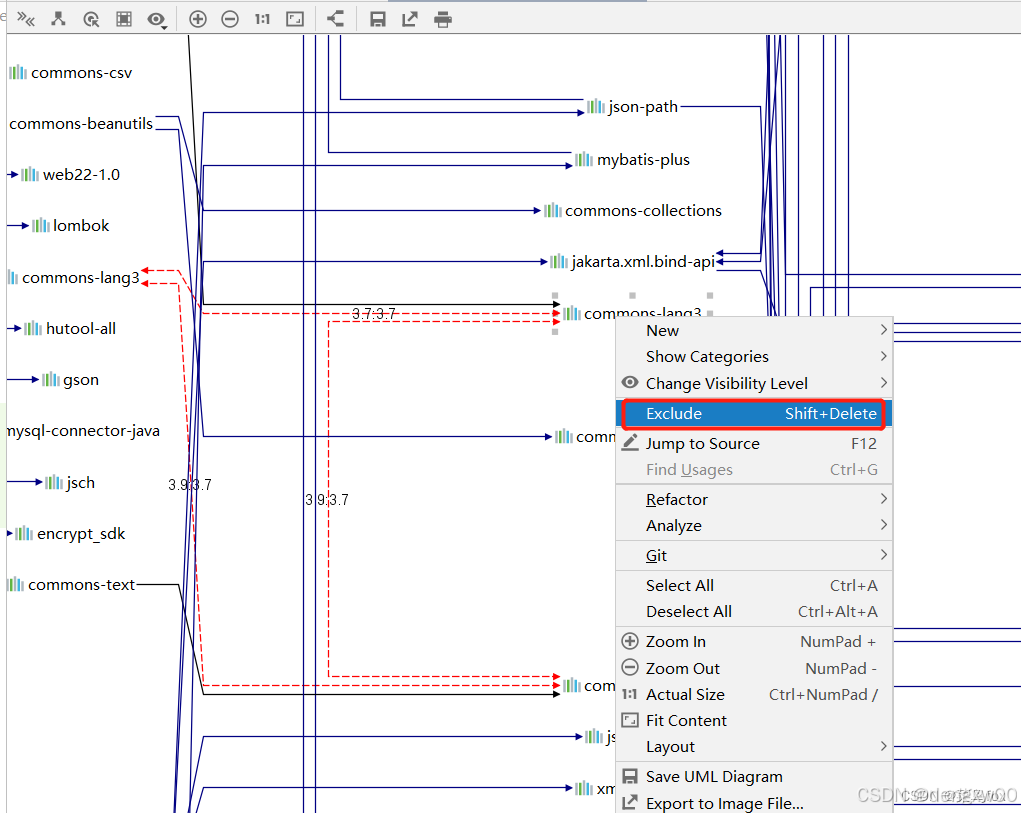The image size is (1021, 813).
Task: Click the lombok library icon
Action: pyautogui.click(x=41, y=225)
